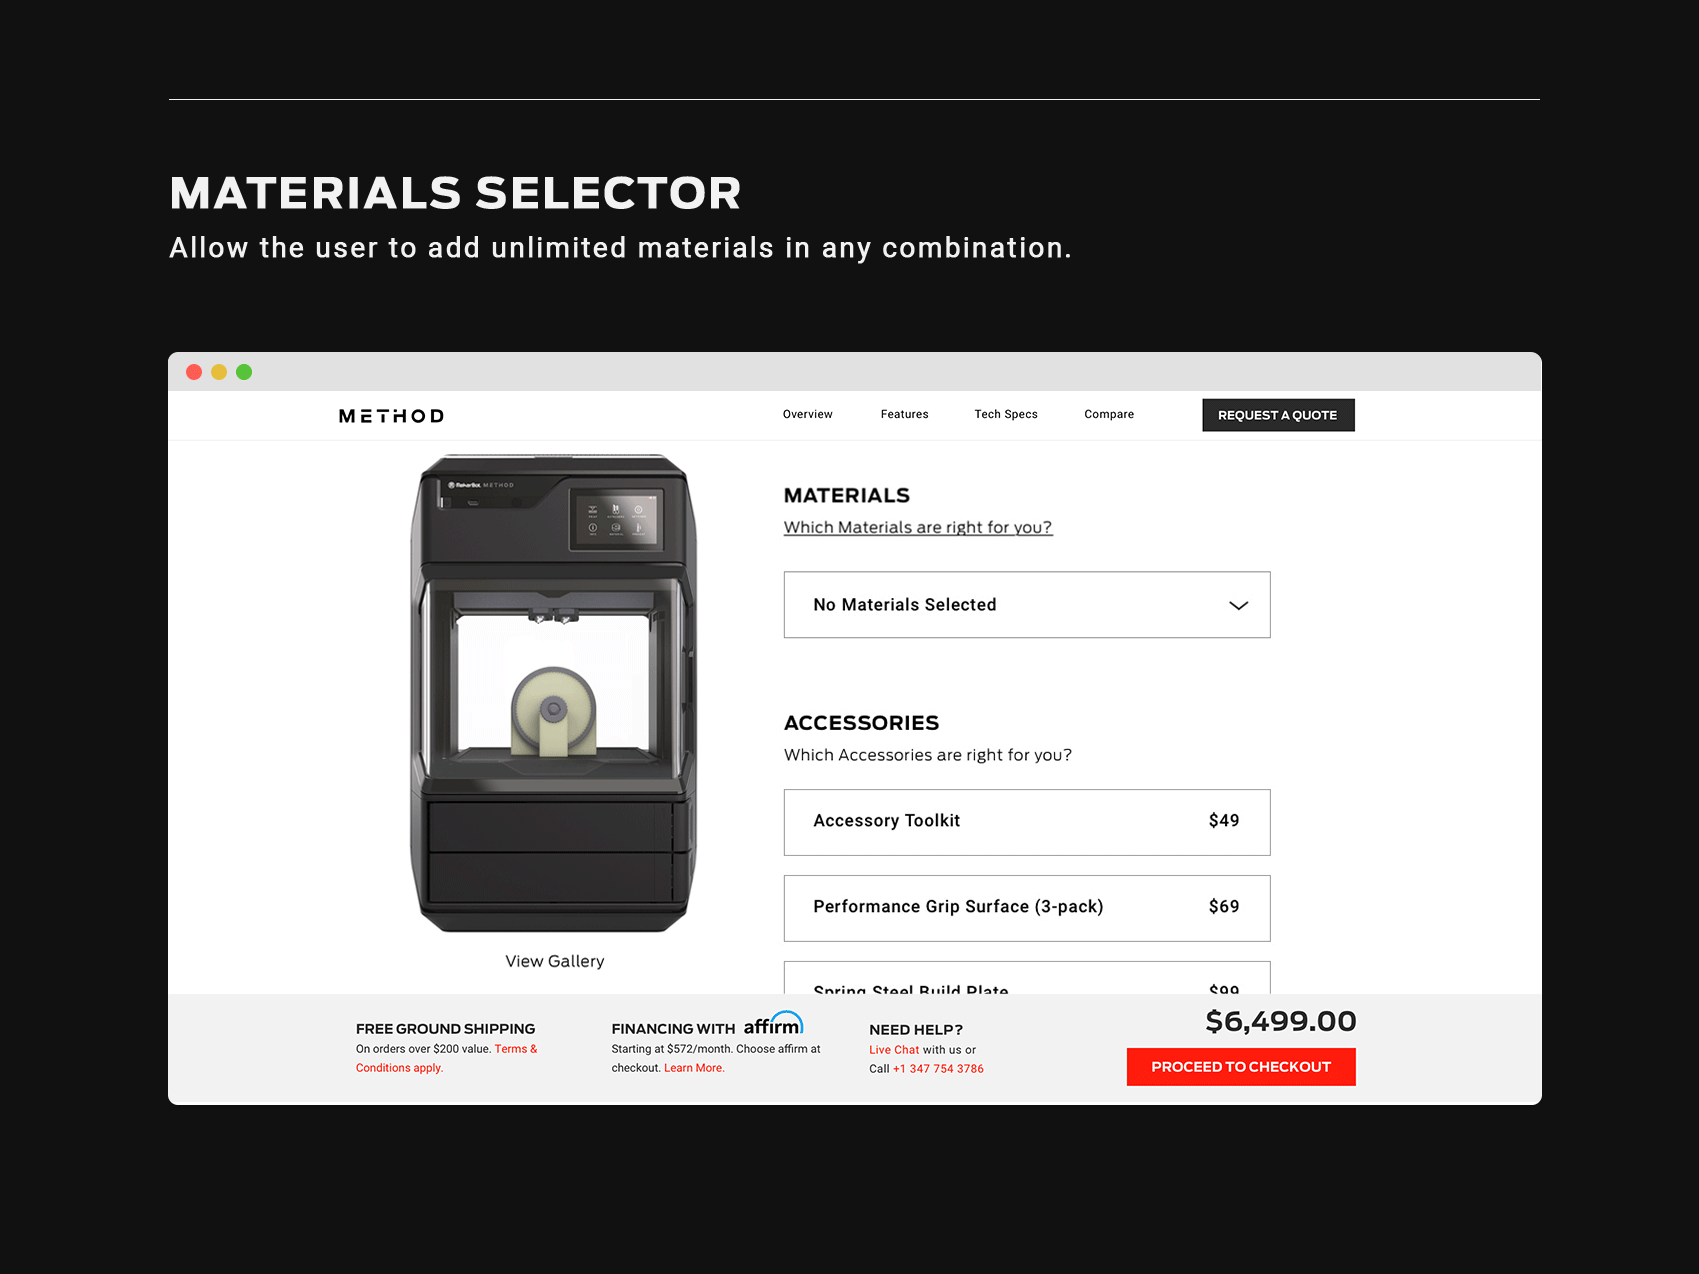
Task: Click the affirm logo
Action: (x=773, y=1024)
